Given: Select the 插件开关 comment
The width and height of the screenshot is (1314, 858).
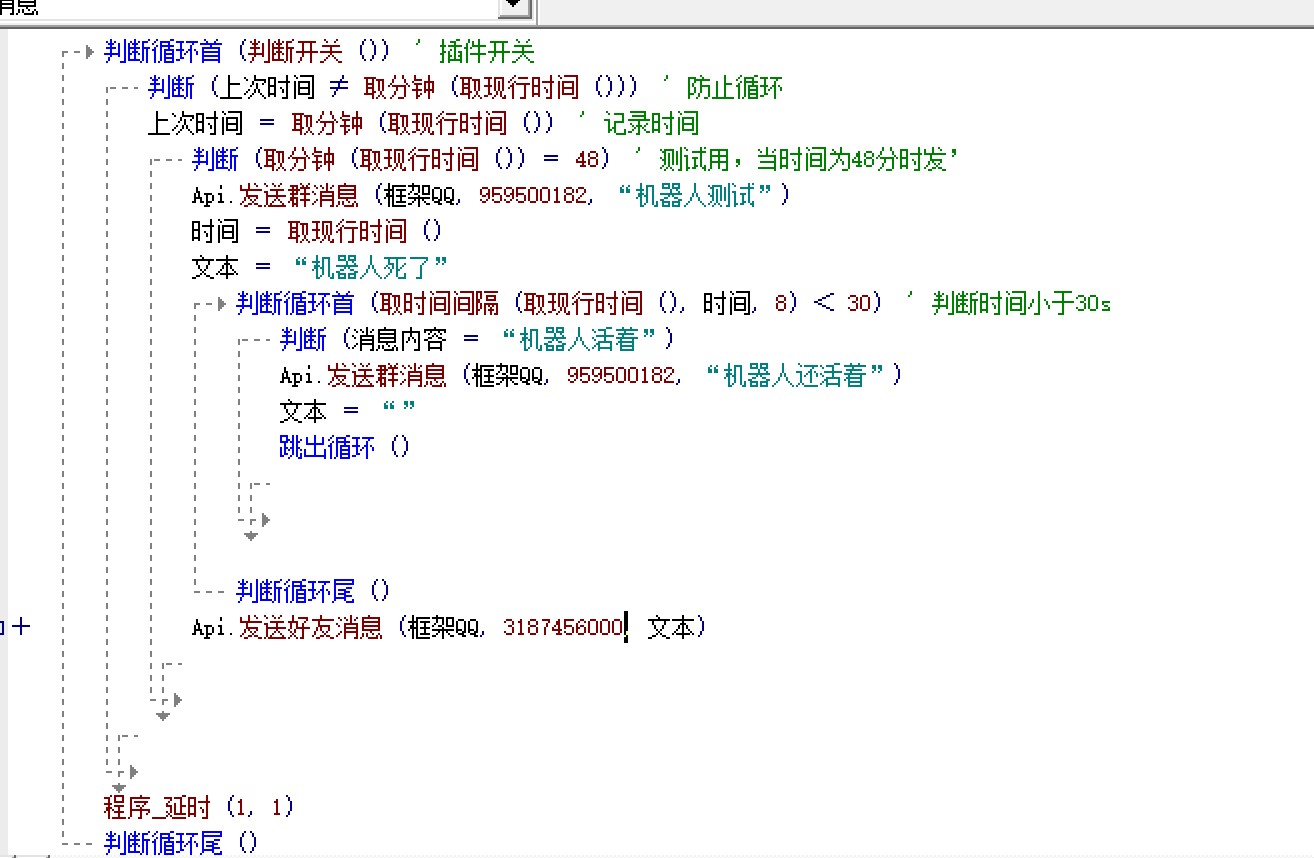Looking at the screenshot, I should [x=487, y=51].
